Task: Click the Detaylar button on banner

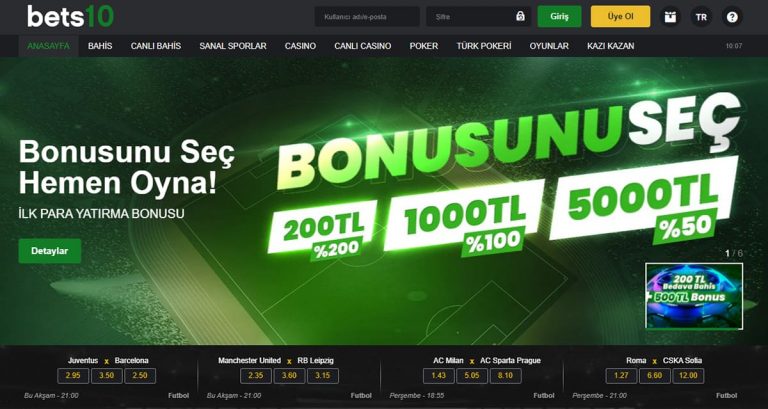Action: click(49, 251)
